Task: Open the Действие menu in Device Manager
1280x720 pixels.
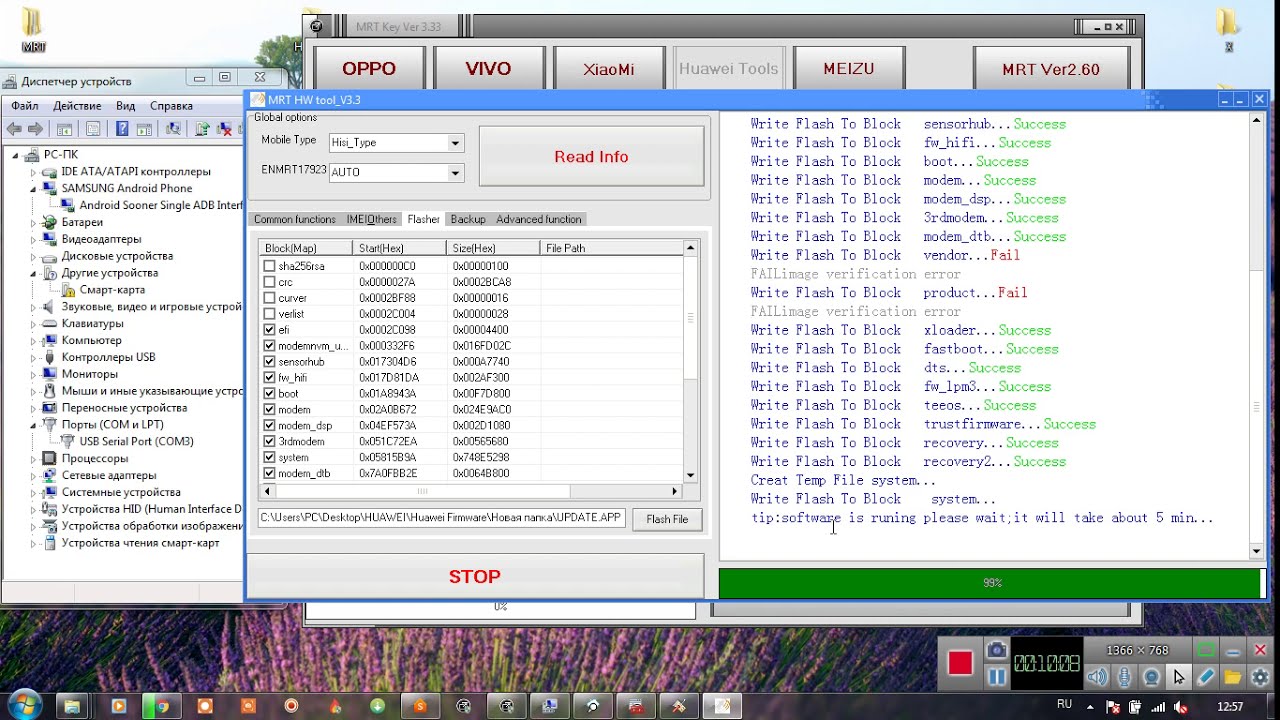Action: tap(77, 106)
